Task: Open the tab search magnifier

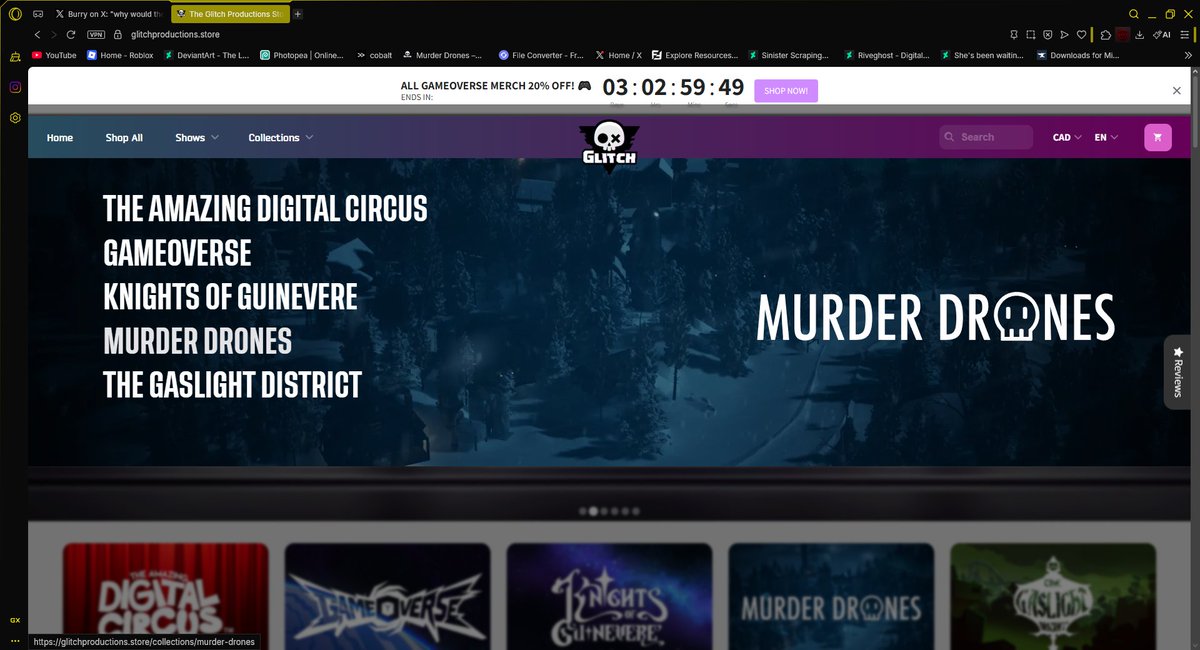Action: point(1134,14)
